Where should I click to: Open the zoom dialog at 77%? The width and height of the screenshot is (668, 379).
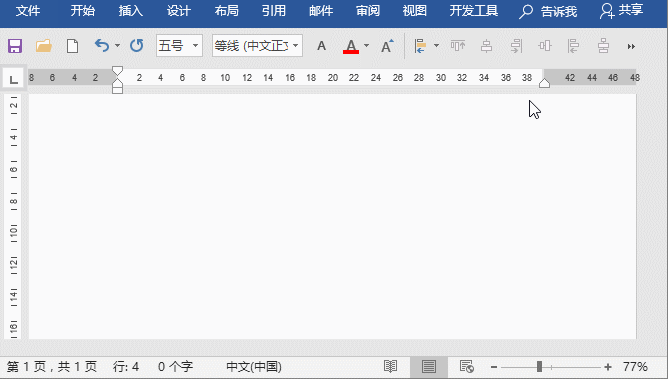(x=635, y=367)
